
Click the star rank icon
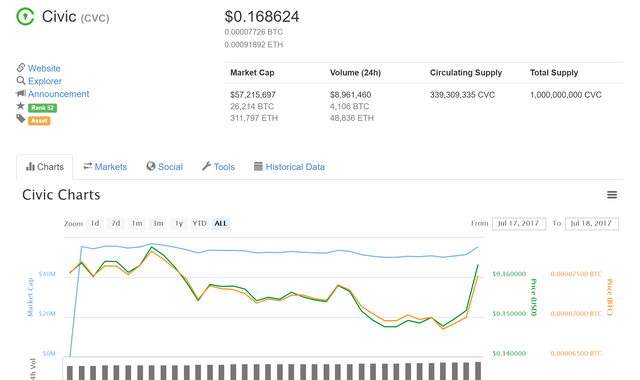coord(20,106)
